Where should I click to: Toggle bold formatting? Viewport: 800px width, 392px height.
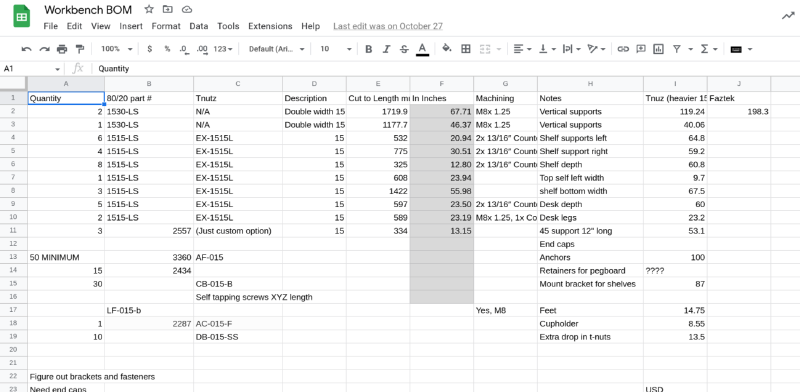[368, 49]
